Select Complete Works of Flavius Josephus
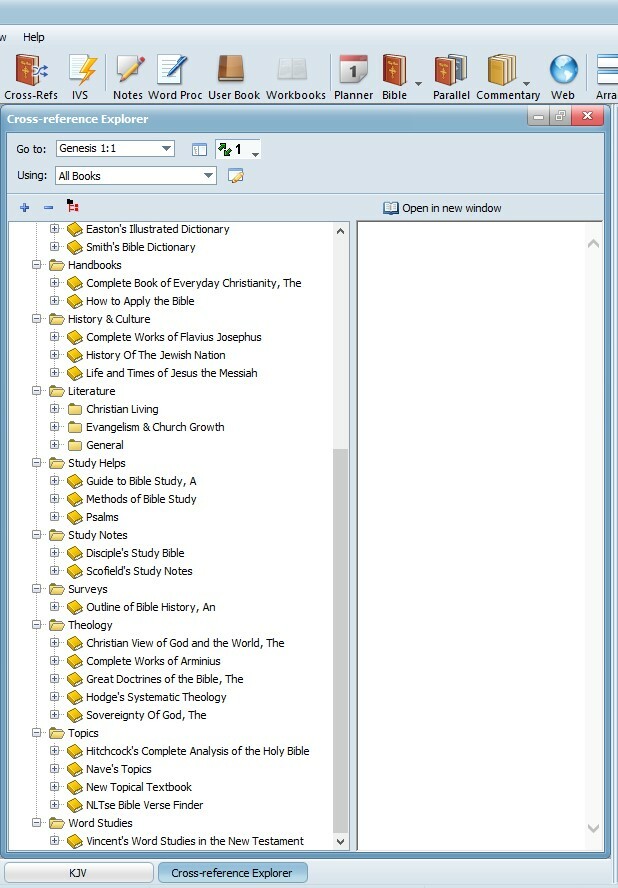The height and width of the screenshot is (888, 618). click(x=173, y=337)
